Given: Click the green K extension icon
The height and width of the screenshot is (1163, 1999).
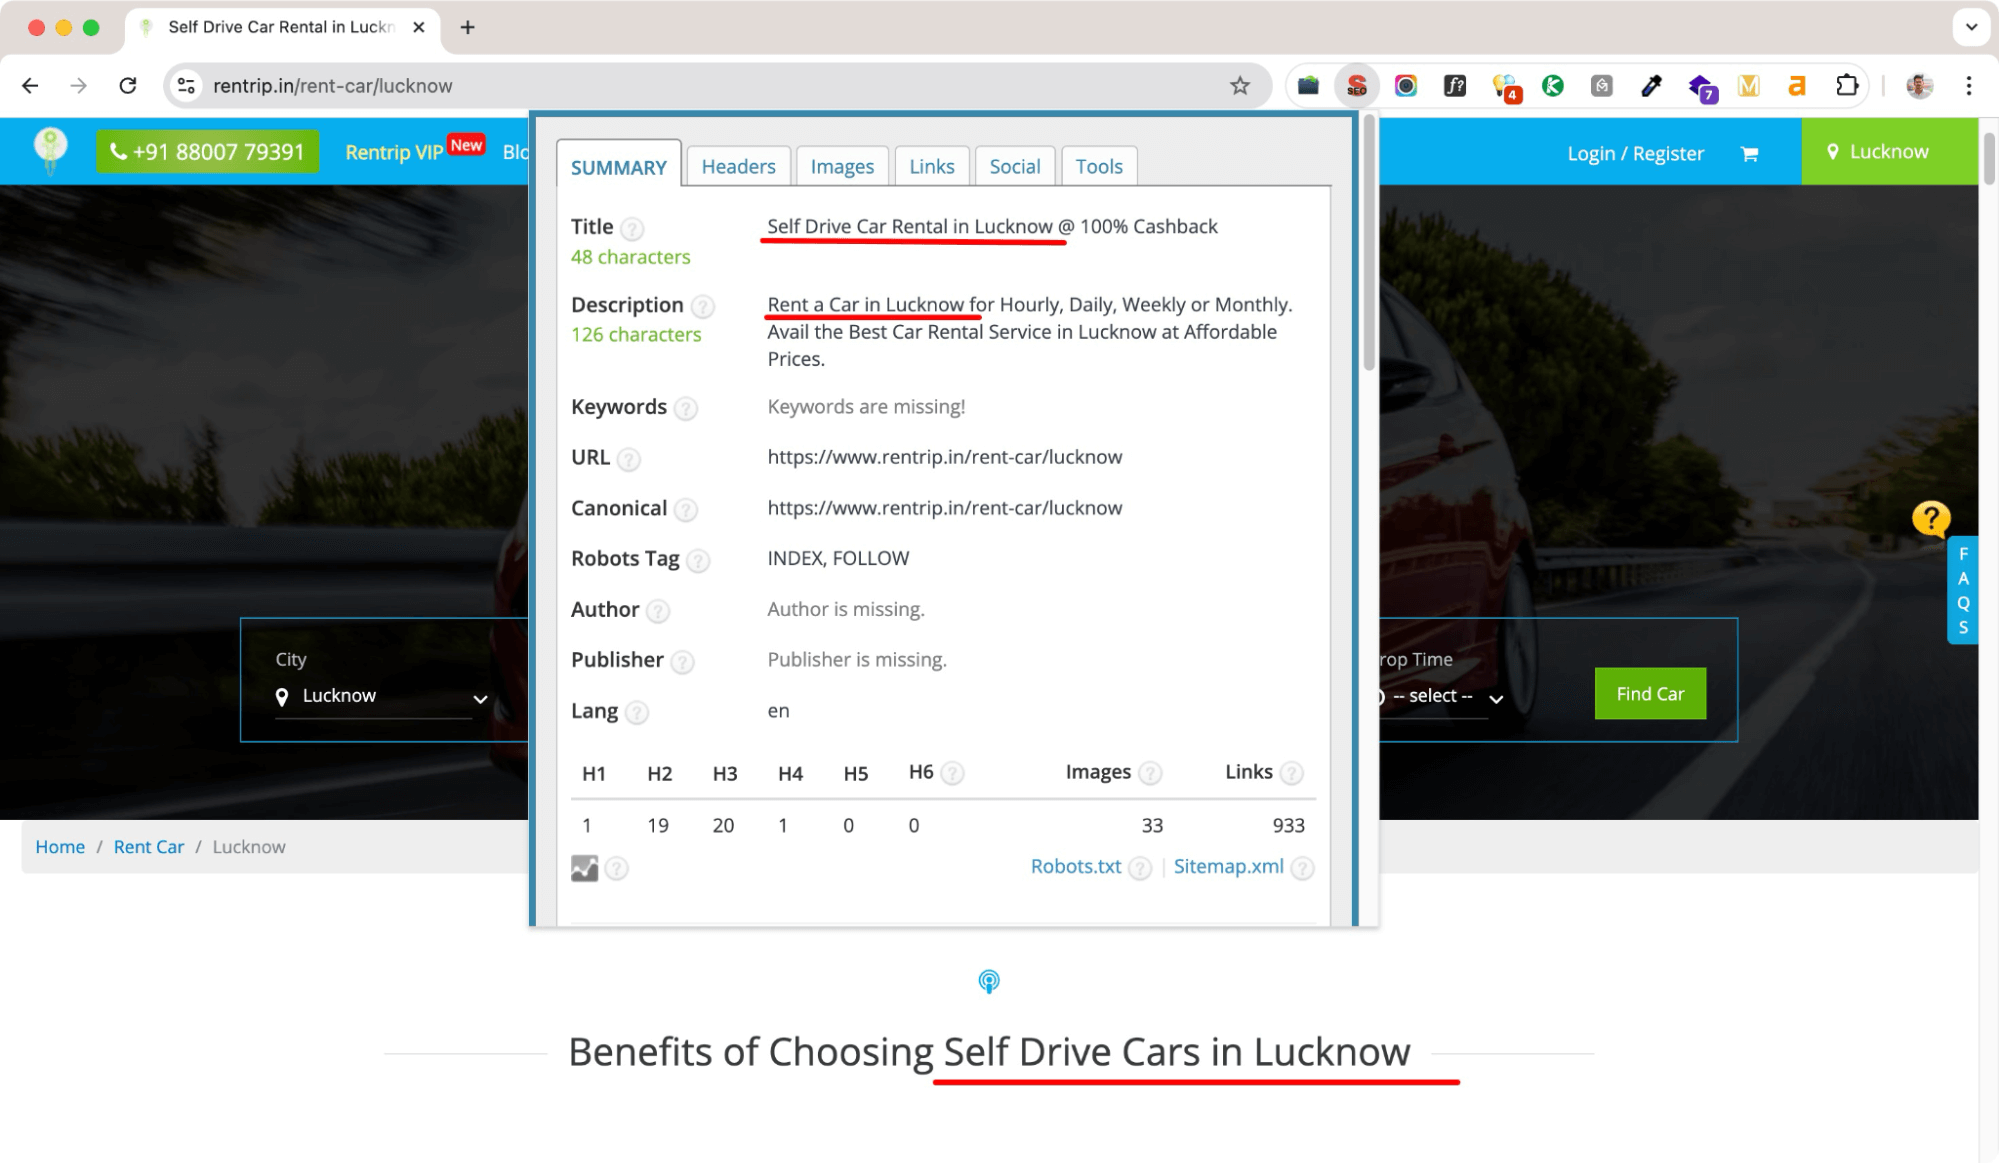Looking at the screenshot, I should coord(1553,85).
